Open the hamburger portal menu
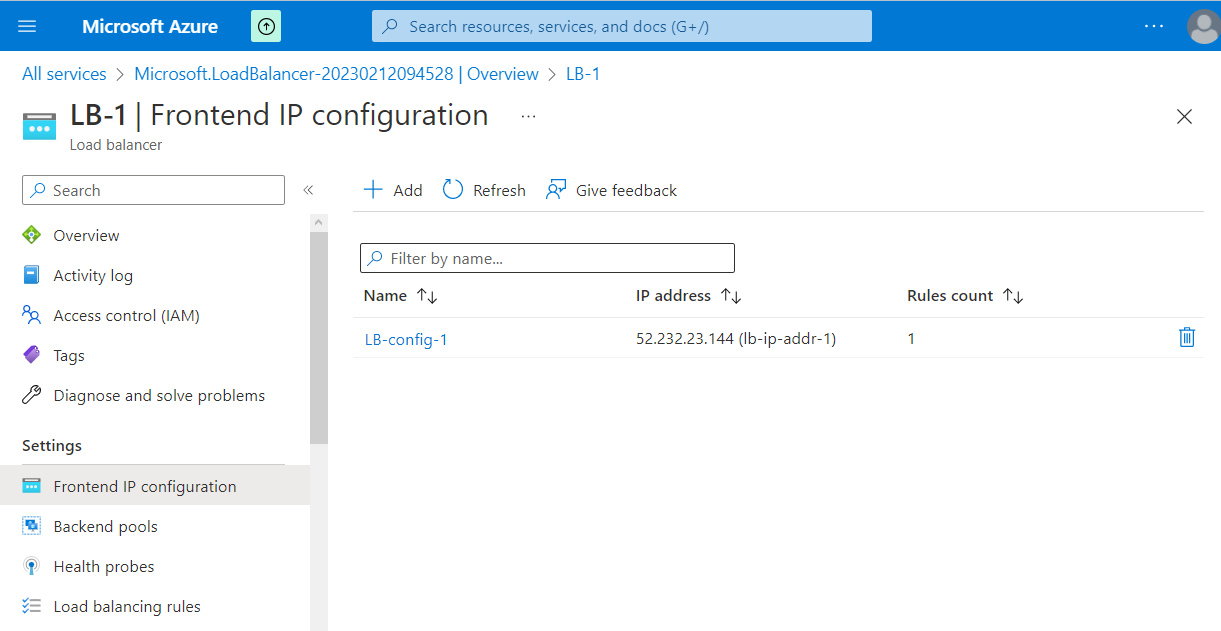The image size is (1221, 631). click(27, 26)
